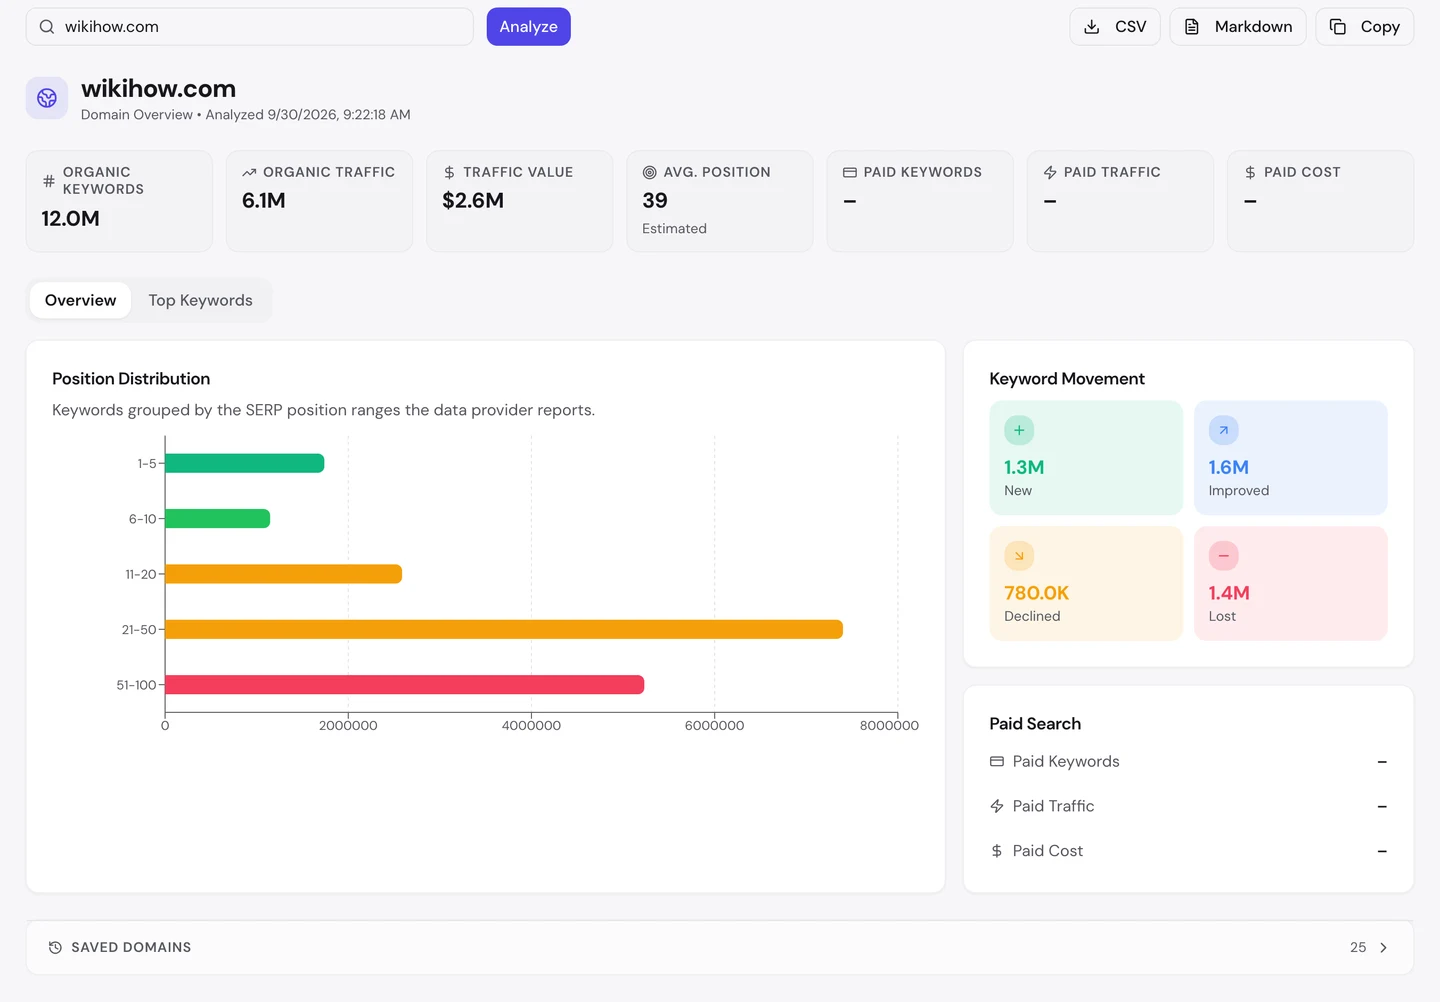Click the blue arrow icon for Improved keywords
The height and width of the screenshot is (1002, 1440).
pos(1224,430)
